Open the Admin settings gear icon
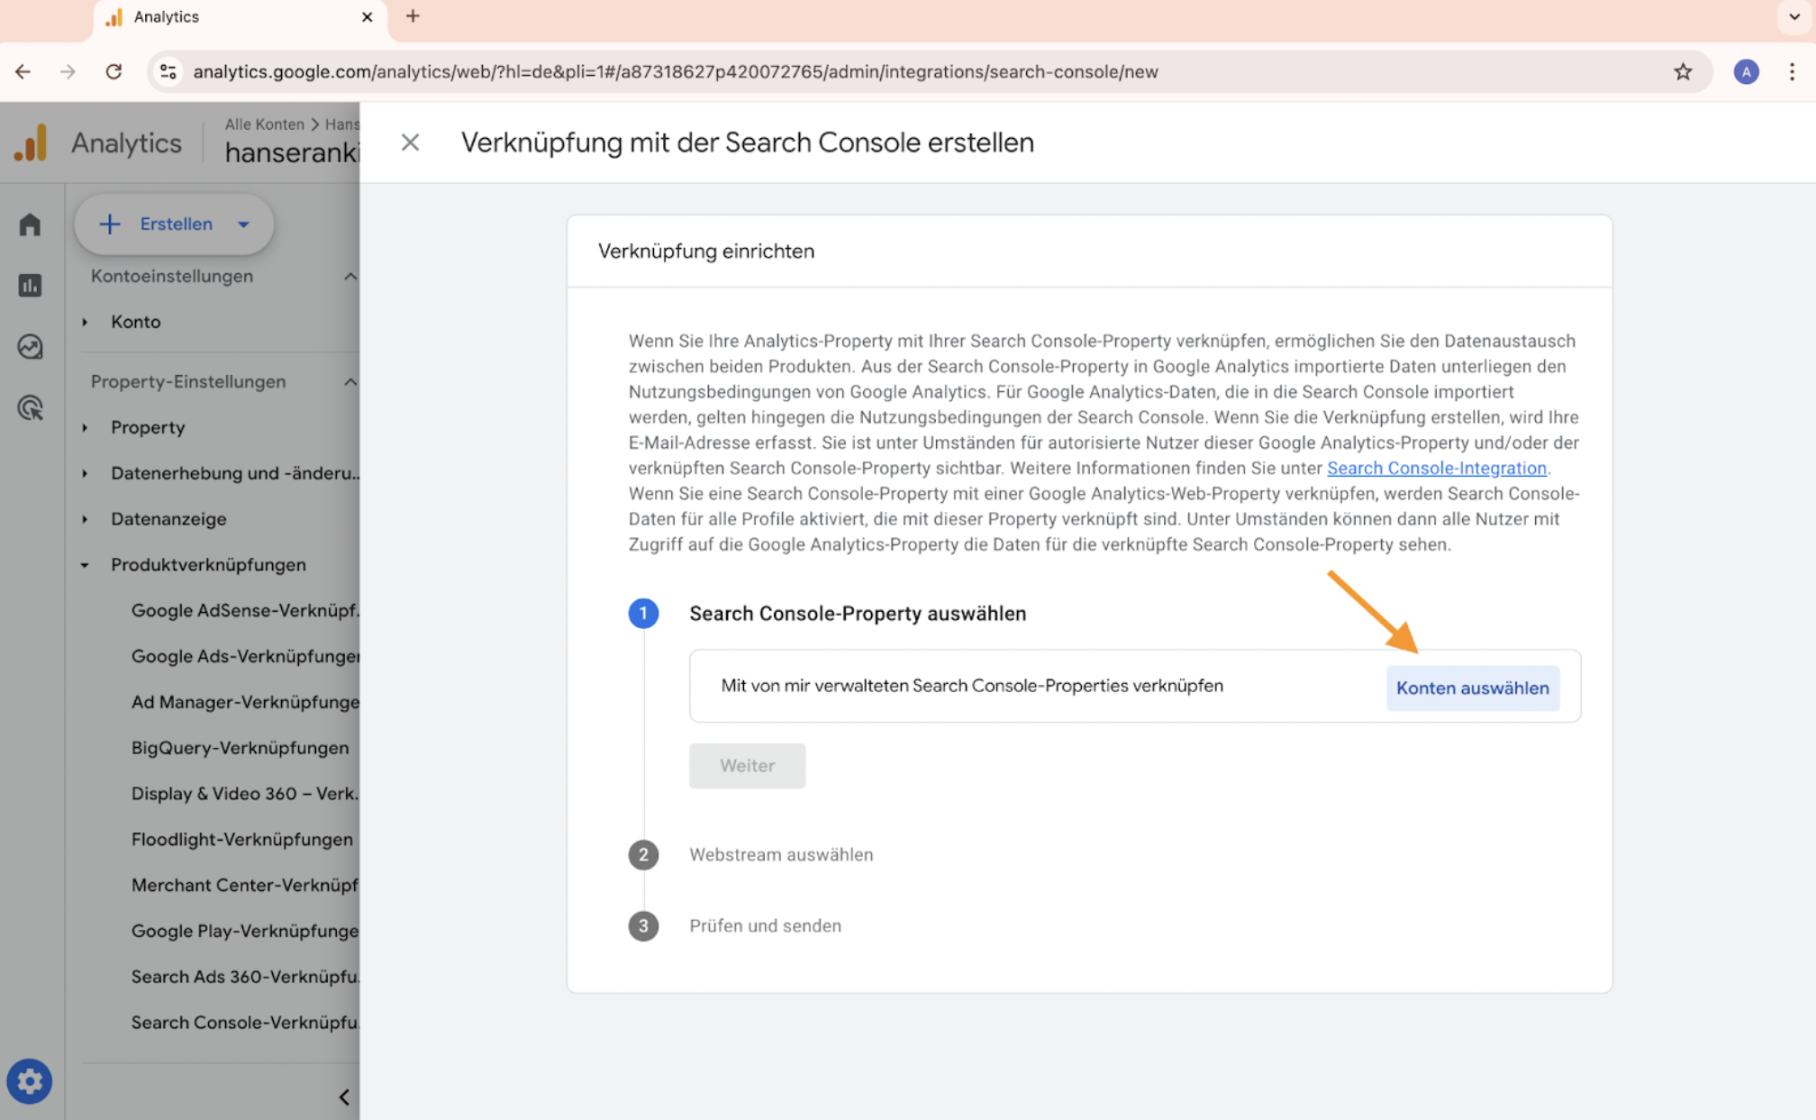This screenshot has width=1816, height=1120. (29, 1081)
